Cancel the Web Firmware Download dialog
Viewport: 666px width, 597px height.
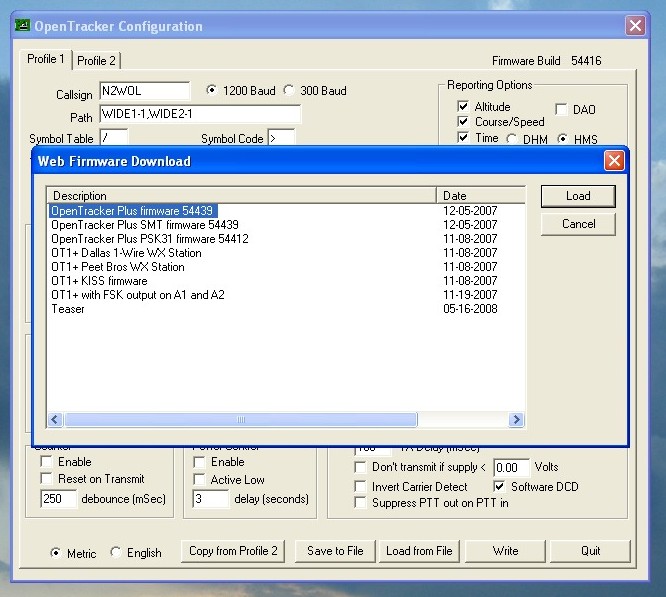(578, 224)
